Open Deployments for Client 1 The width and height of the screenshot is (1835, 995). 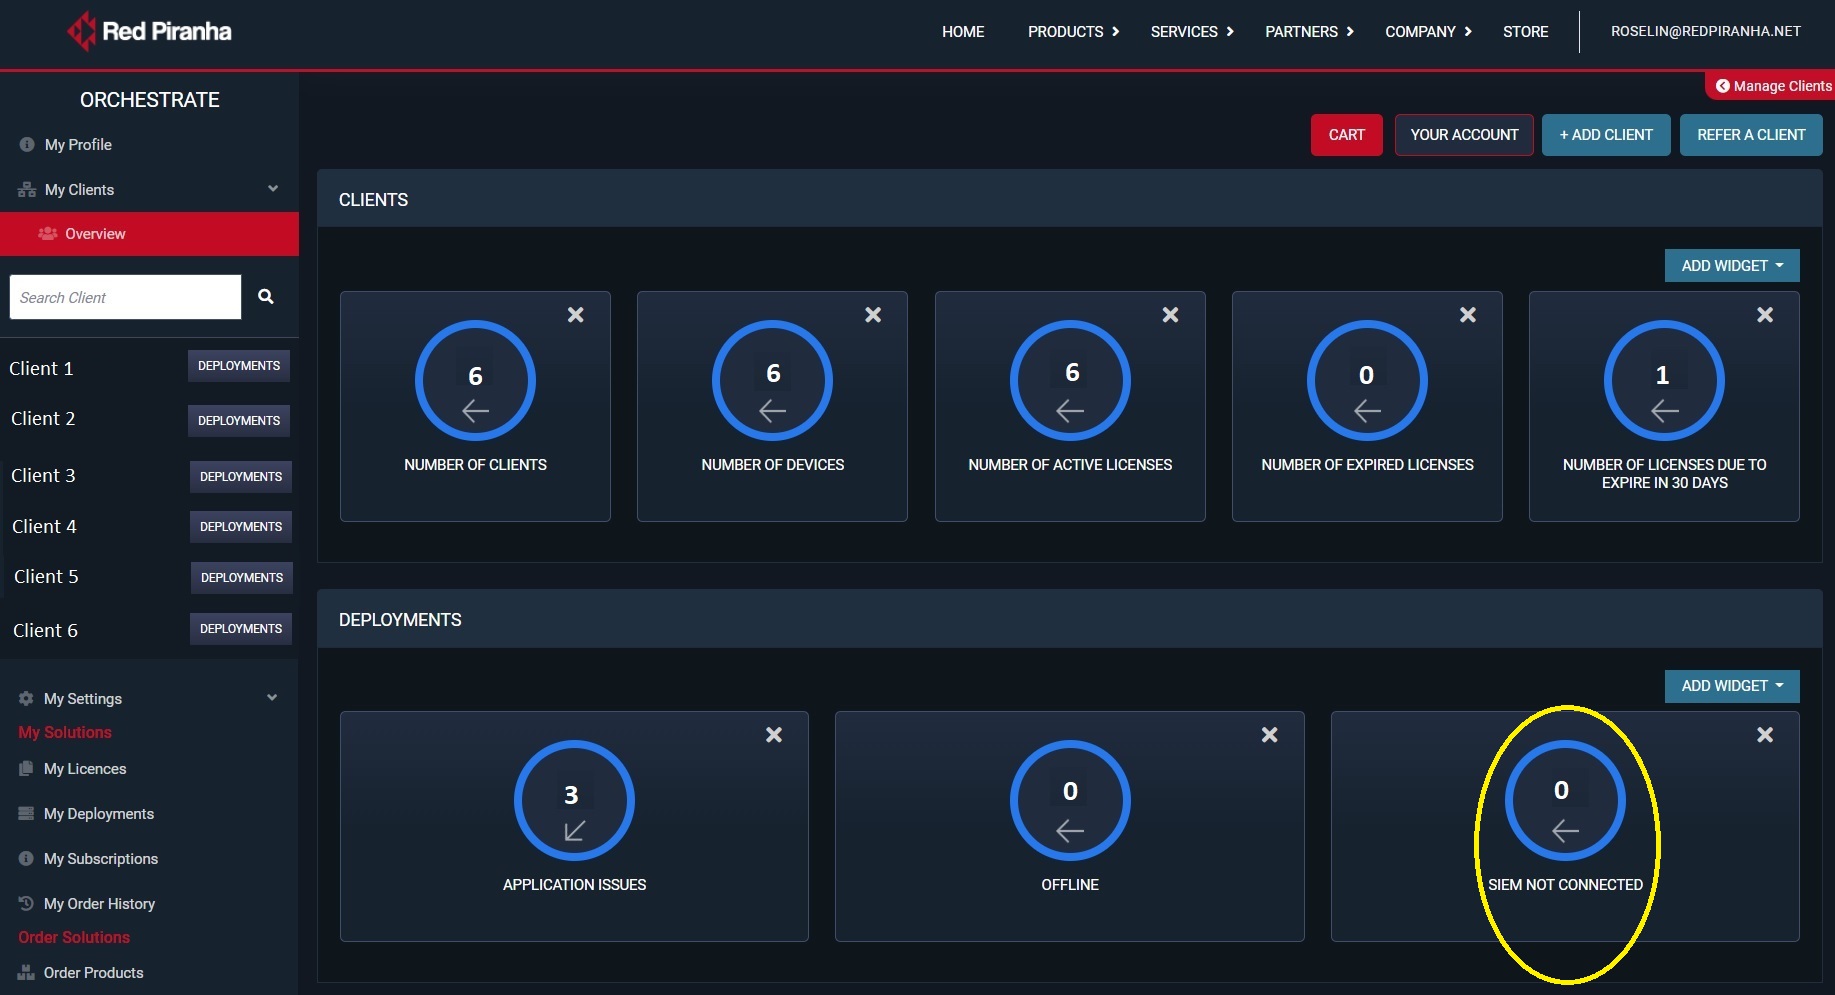pyautogui.click(x=239, y=366)
